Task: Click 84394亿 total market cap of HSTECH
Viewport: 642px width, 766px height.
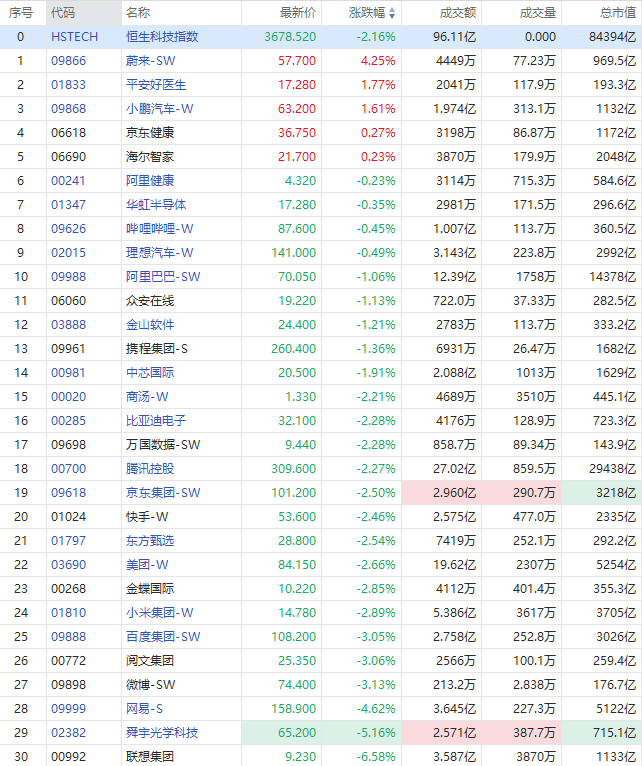Action: tap(612, 37)
